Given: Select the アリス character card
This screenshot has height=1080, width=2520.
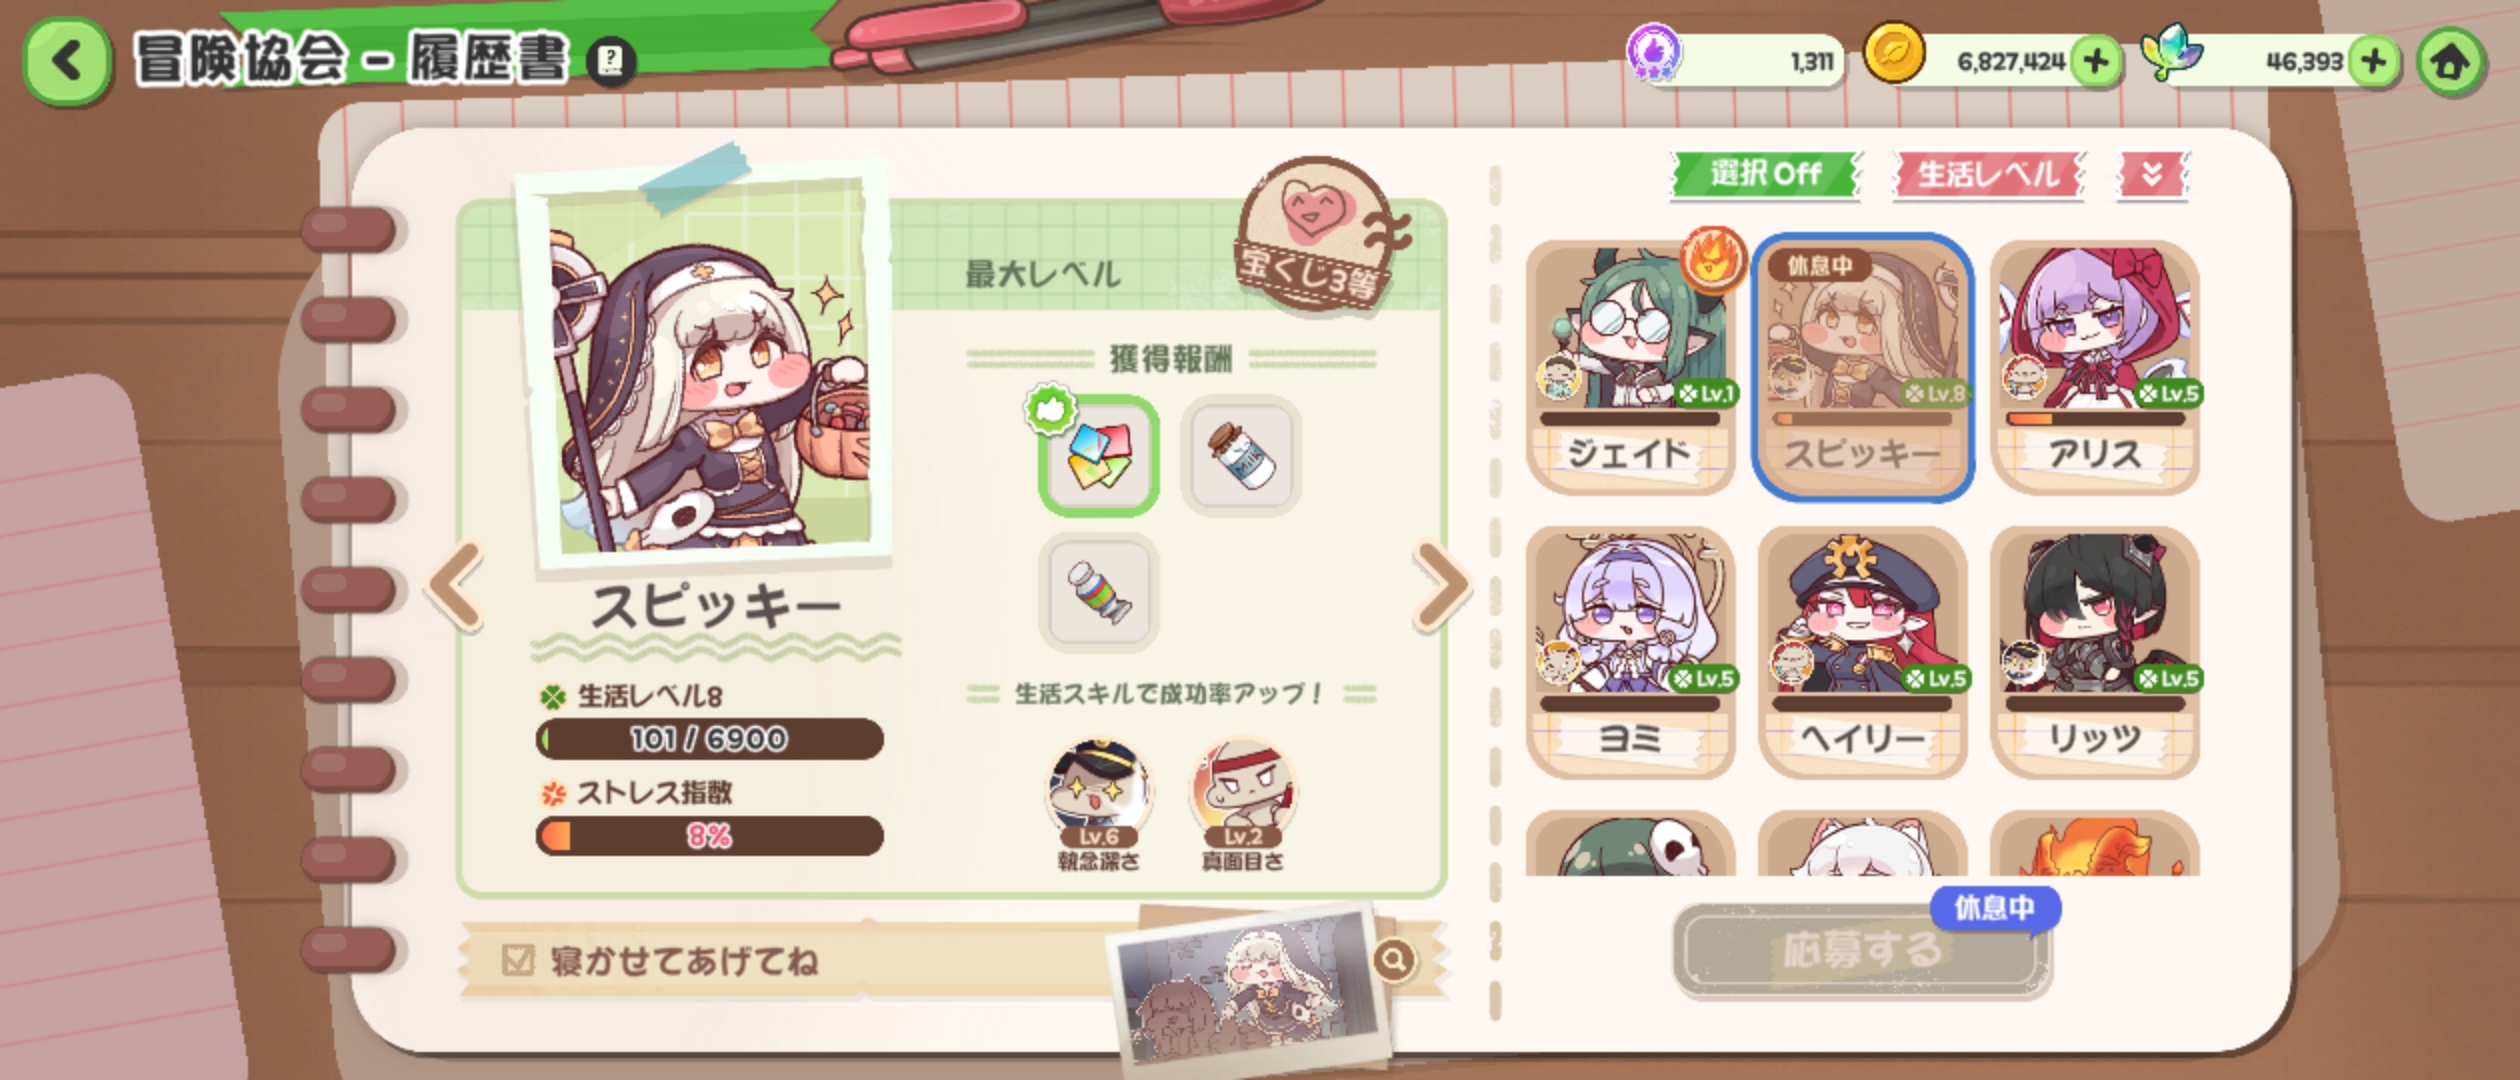Looking at the screenshot, I should (2094, 366).
